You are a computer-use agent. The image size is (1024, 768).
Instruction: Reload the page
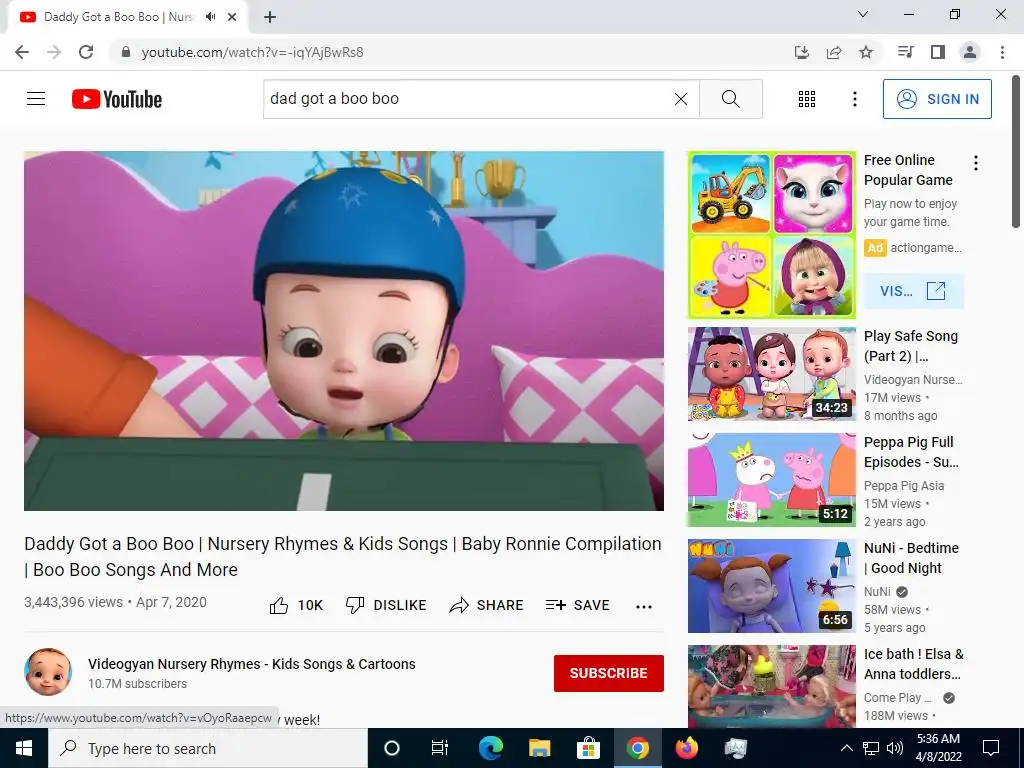click(x=86, y=52)
